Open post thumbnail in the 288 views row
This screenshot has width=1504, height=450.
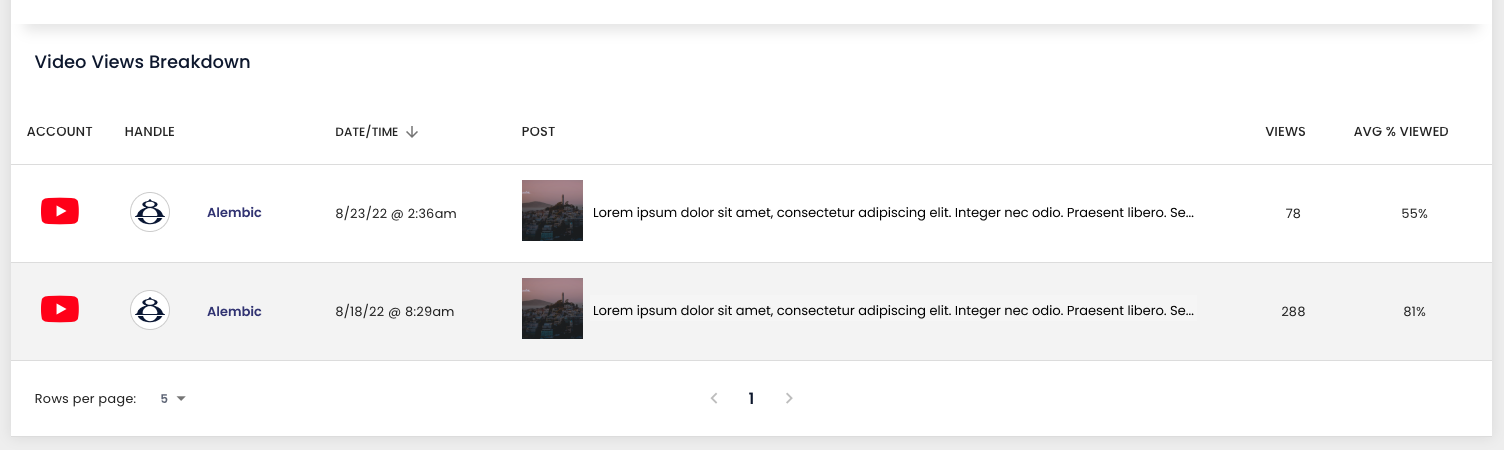point(552,308)
